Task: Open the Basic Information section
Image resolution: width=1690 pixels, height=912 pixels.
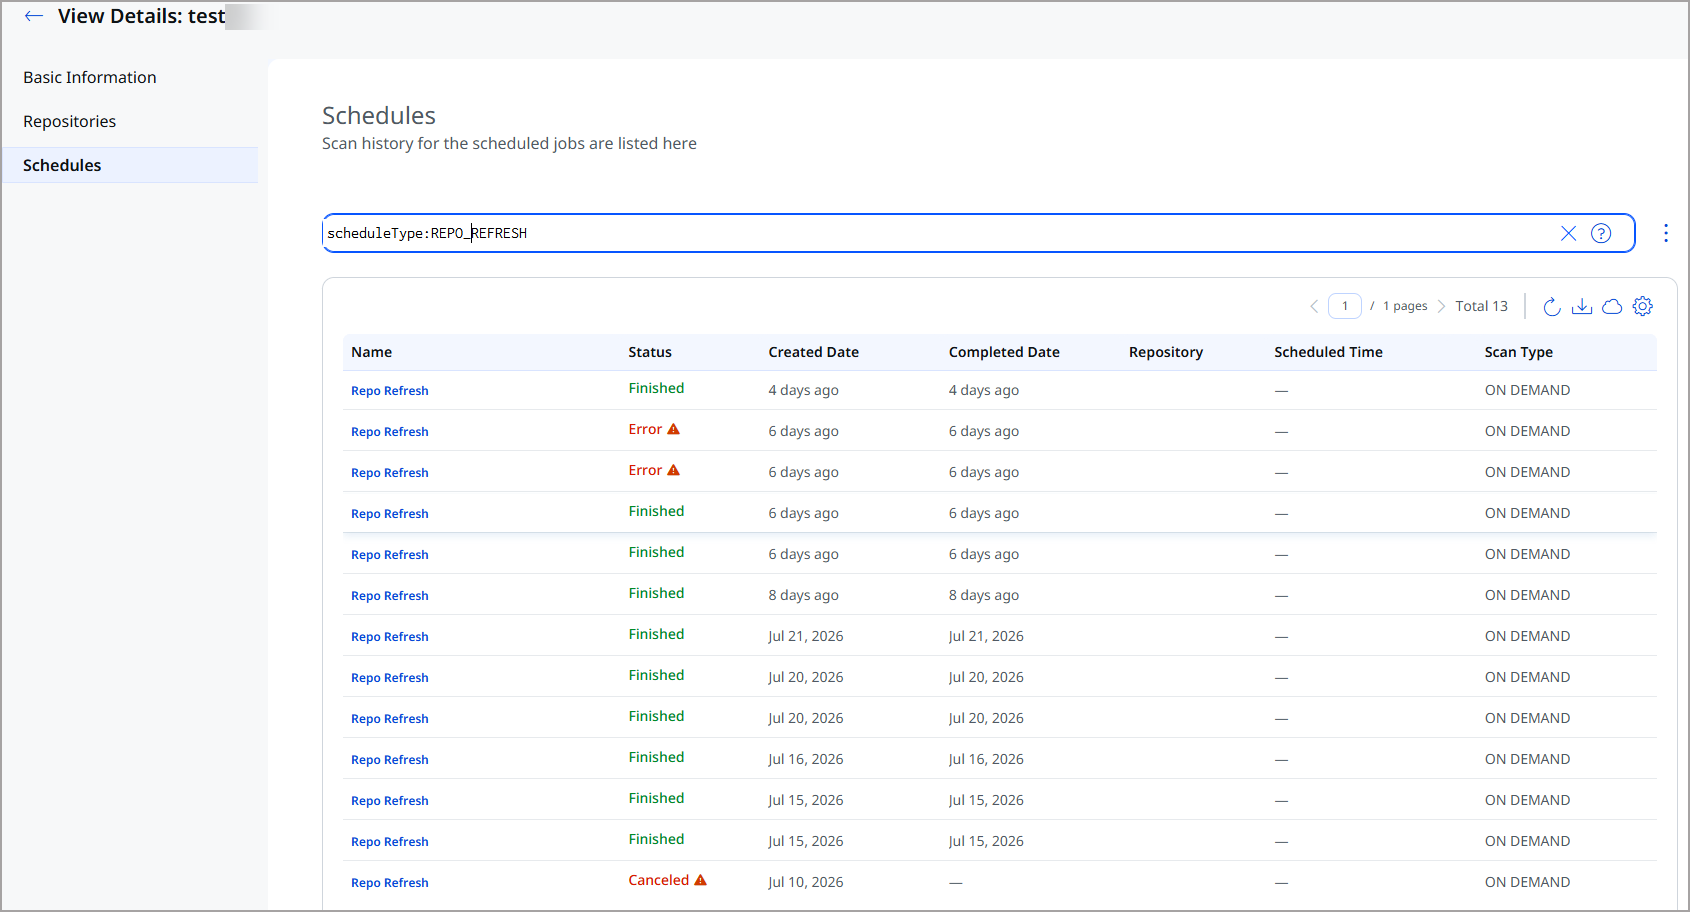Action: click(x=90, y=77)
